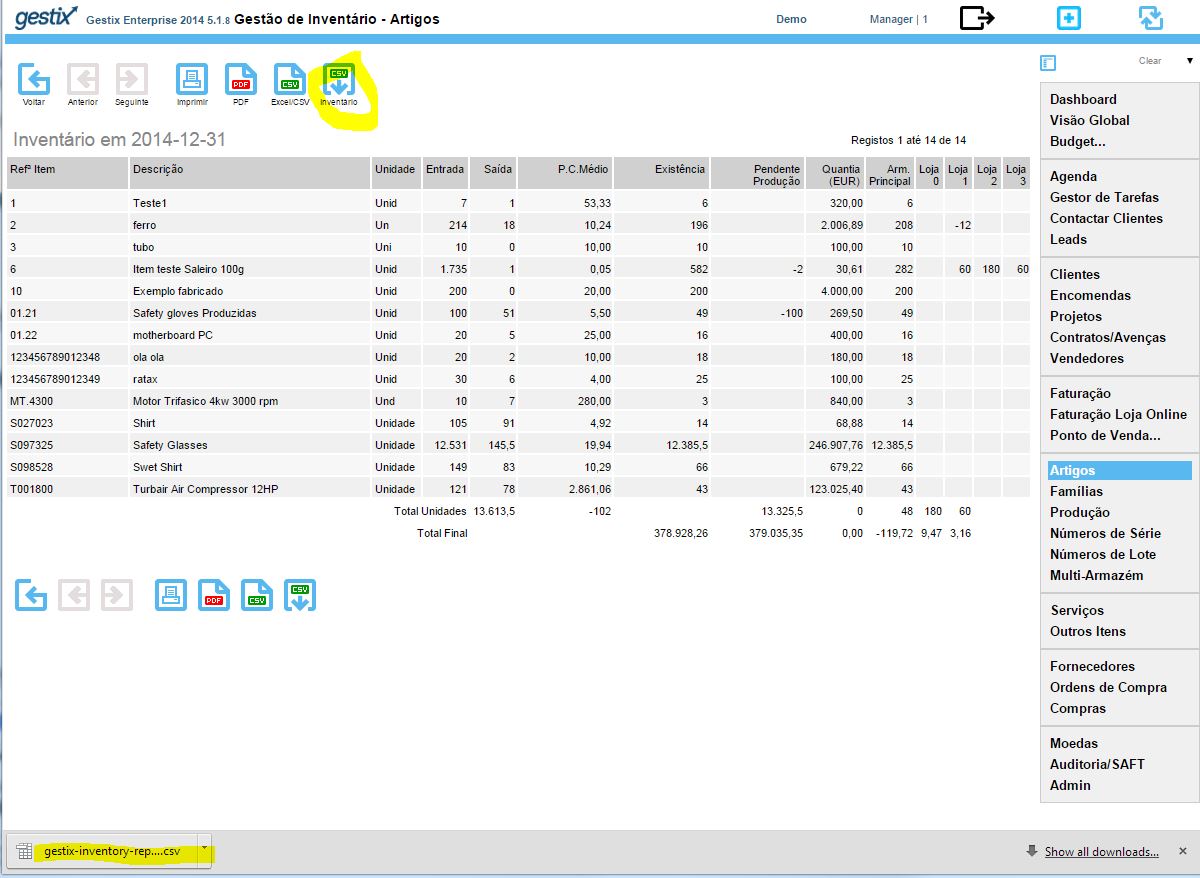Open Faturação in sidebar menu
This screenshot has height=878, width=1200.
pos(1080,393)
